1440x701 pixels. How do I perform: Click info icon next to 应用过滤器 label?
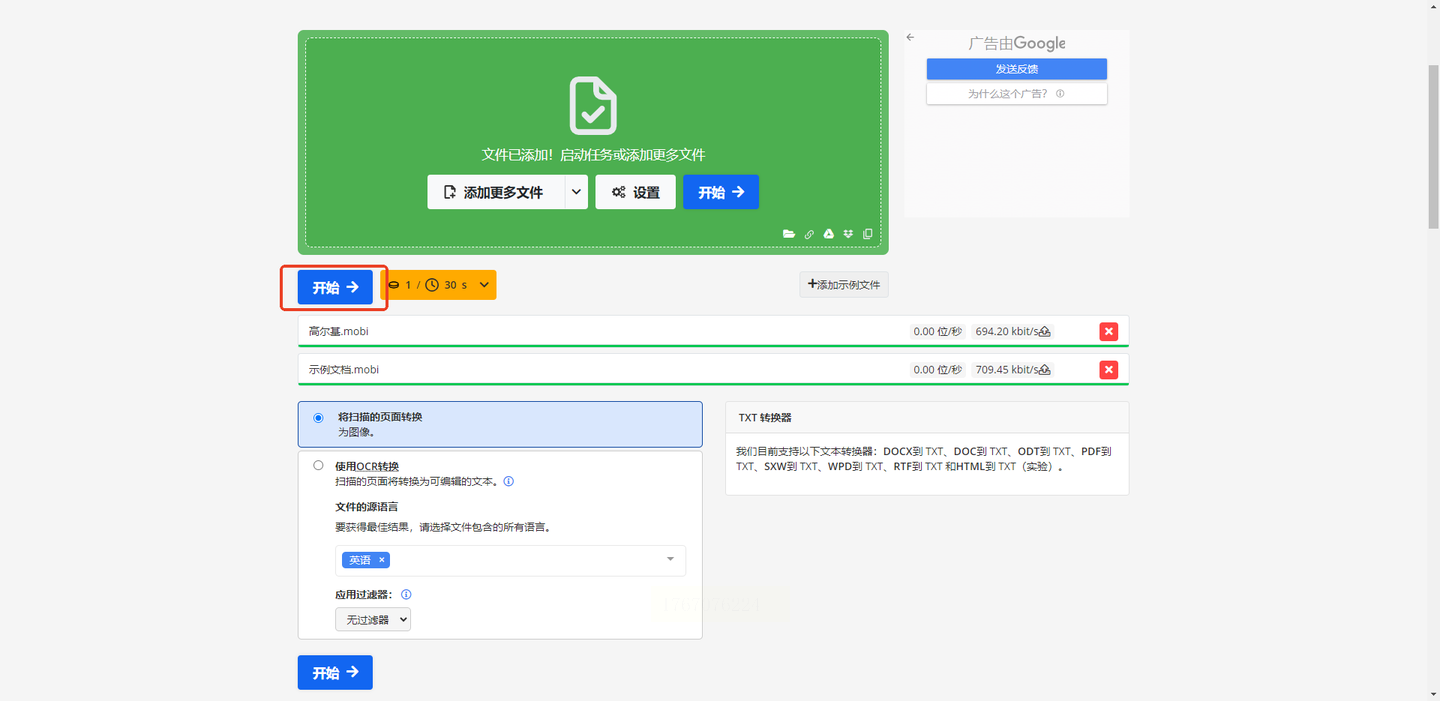point(406,594)
